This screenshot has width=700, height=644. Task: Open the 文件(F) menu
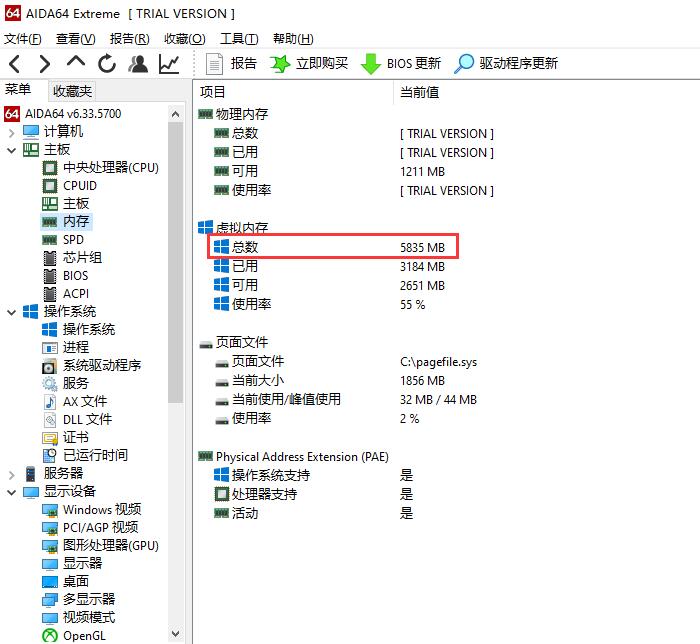coord(23,39)
